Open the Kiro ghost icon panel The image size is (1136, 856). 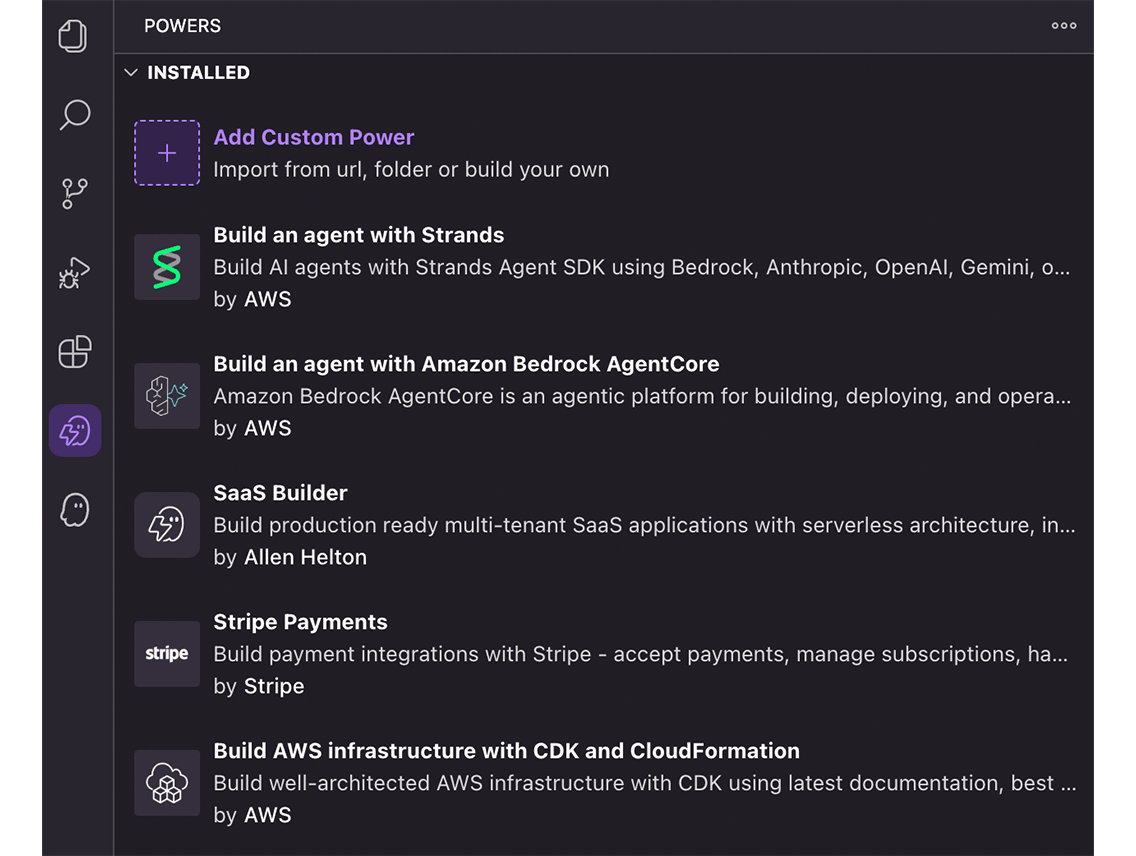click(75, 510)
